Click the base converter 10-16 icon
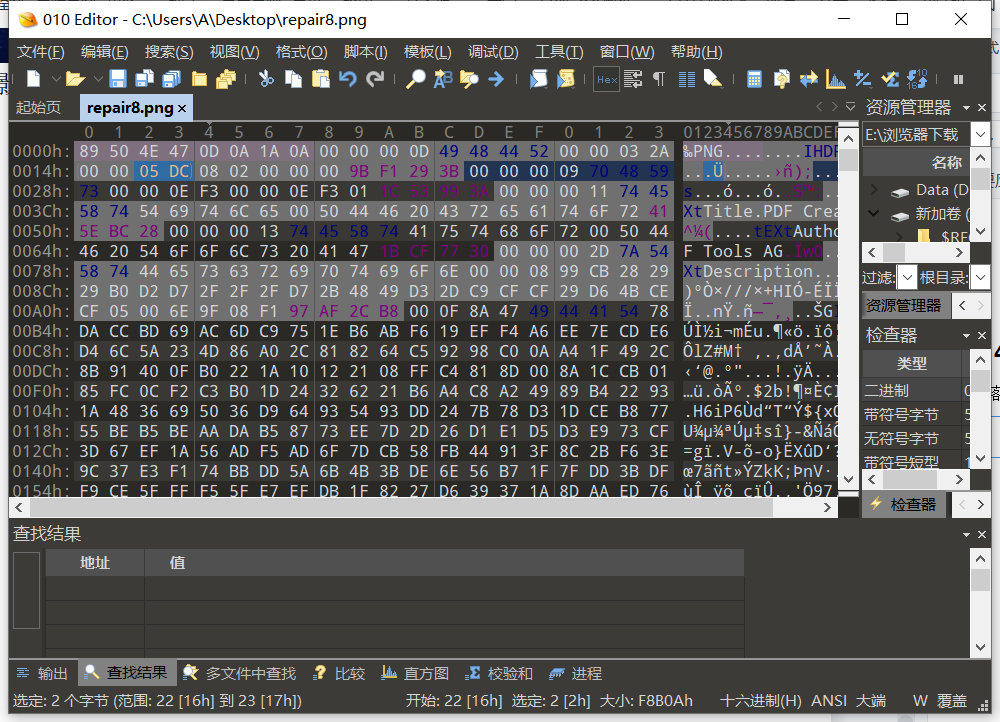 [x=916, y=79]
